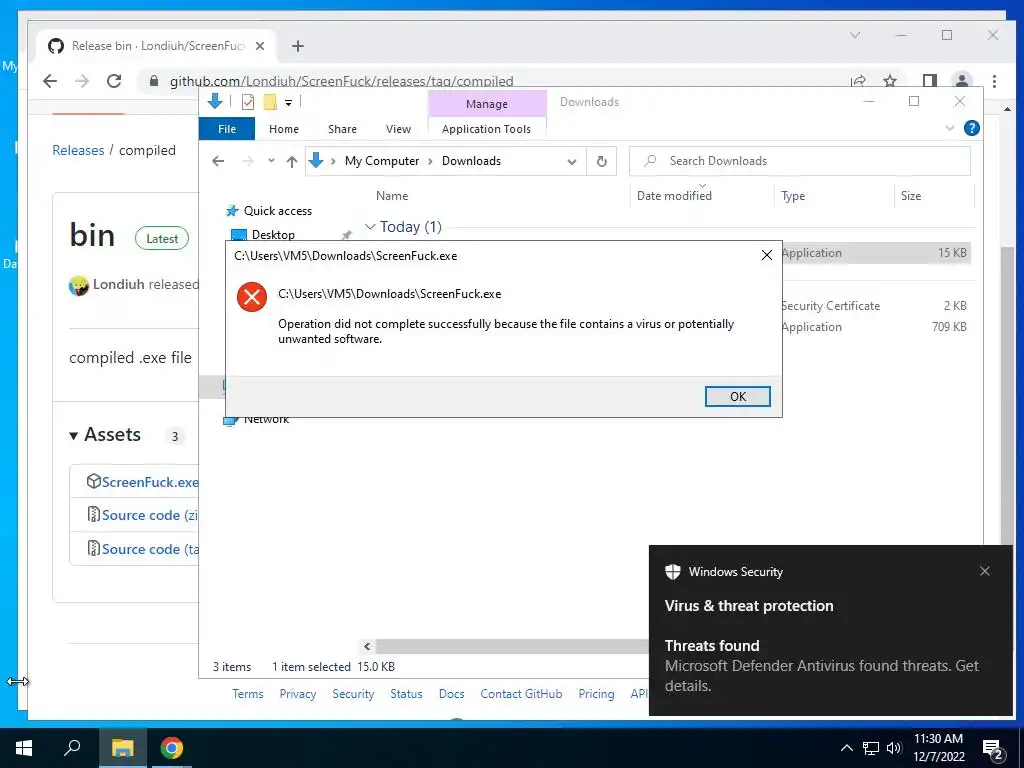The image size is (1024, 768).
Task: Sort by the Type column
Action: (793, 196)
